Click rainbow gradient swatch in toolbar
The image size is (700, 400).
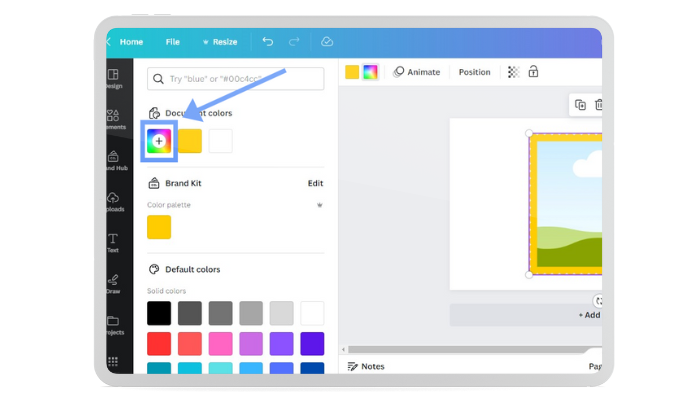coord(370,72)
